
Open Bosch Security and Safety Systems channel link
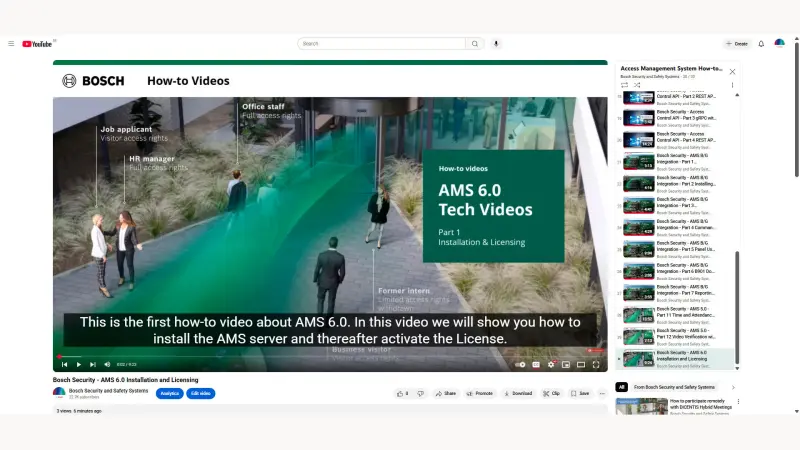pyautogui.click(x=108, y=391)
